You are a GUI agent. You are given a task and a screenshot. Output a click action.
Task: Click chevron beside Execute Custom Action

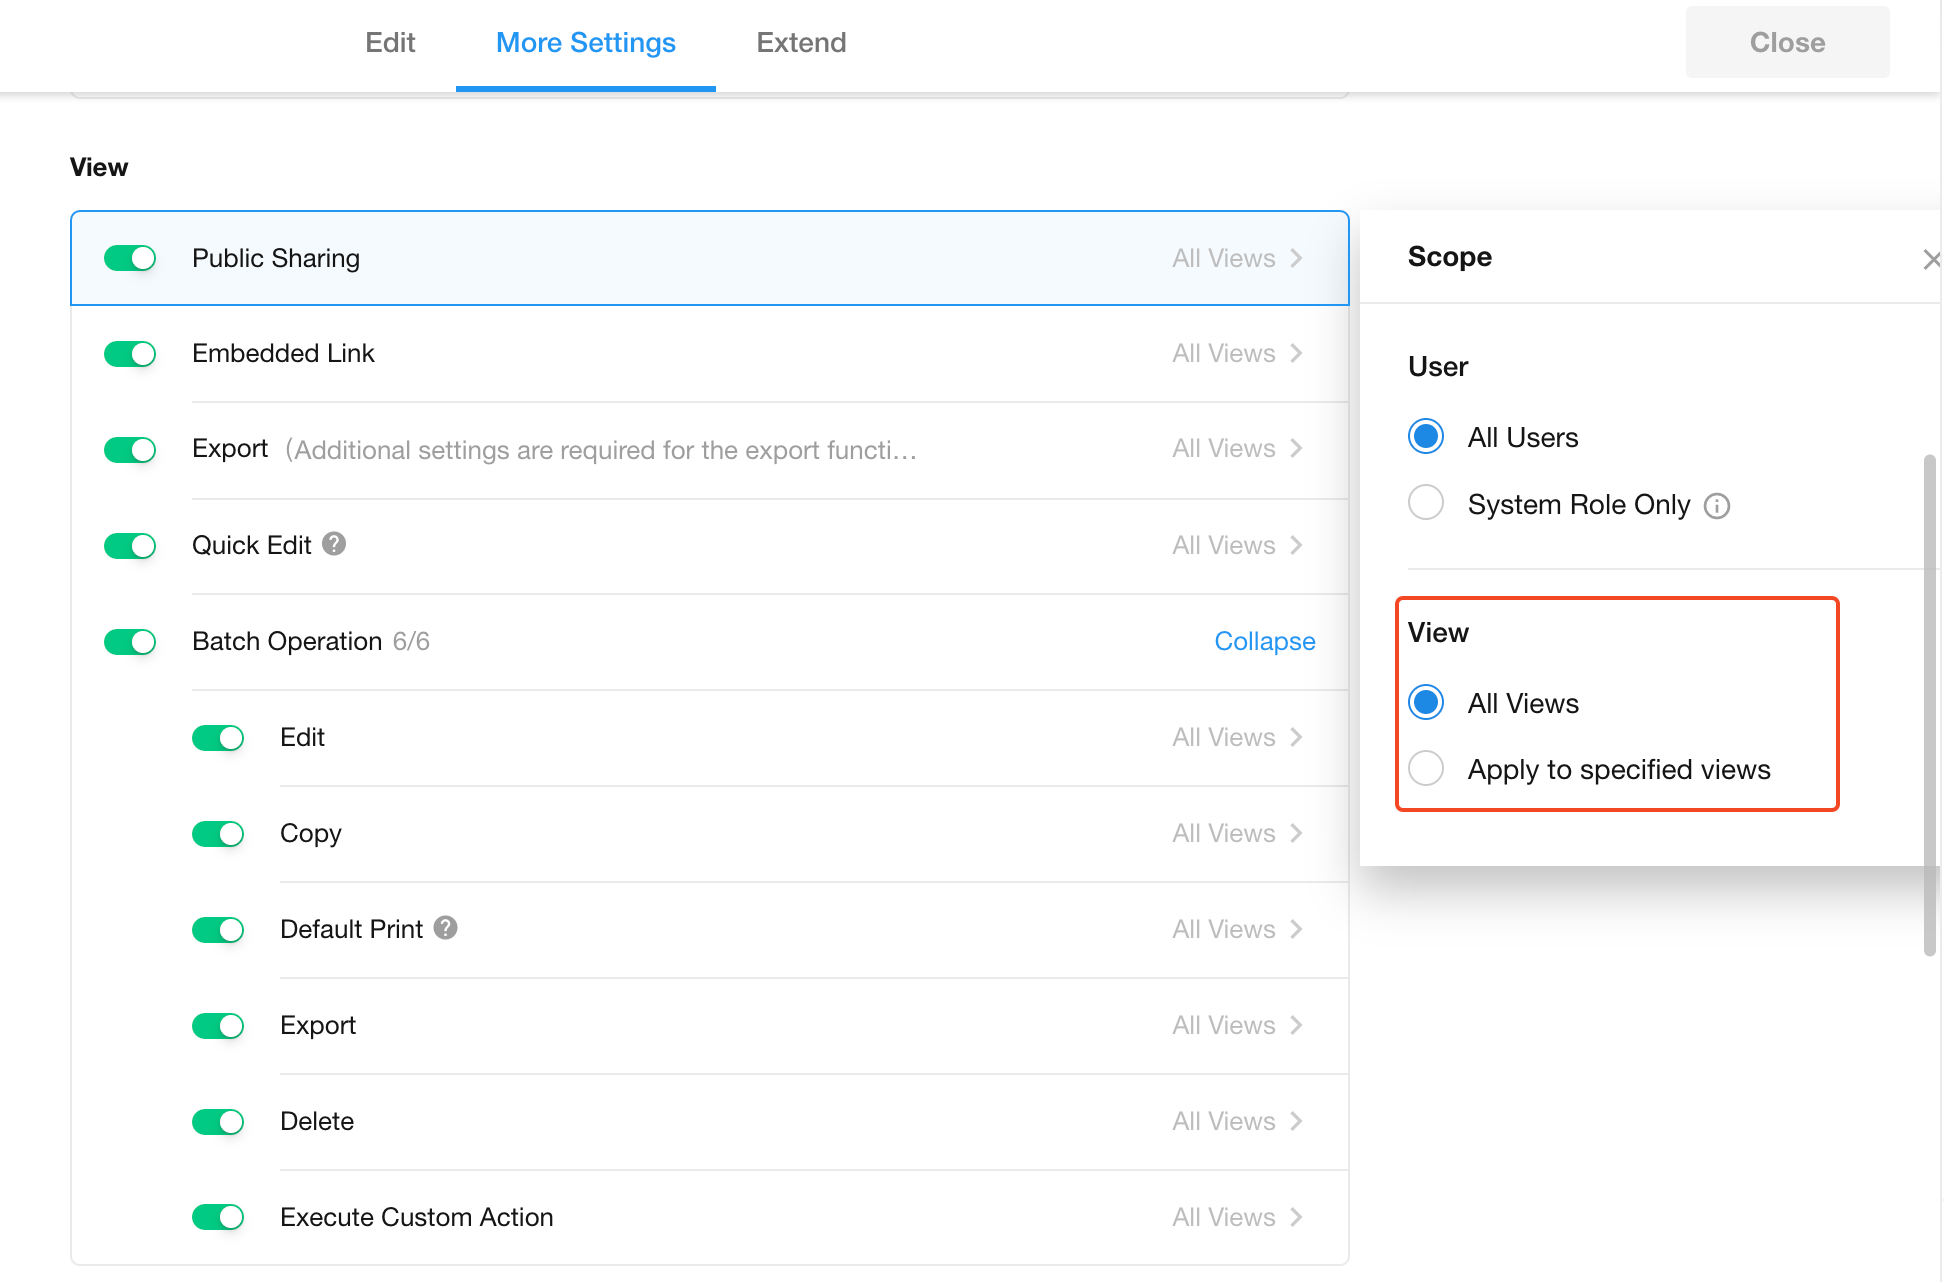(1297, 1217)
